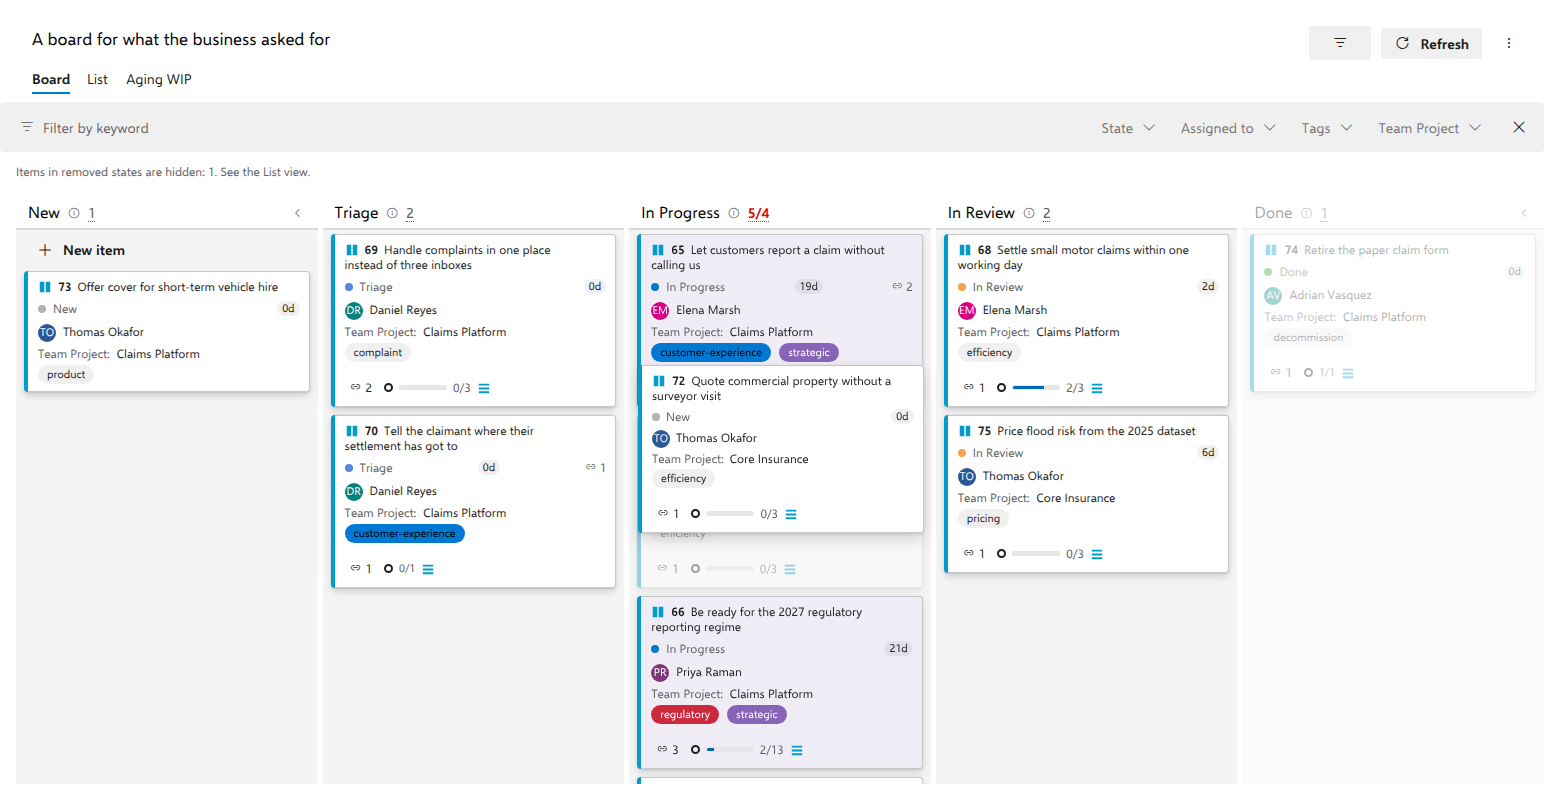Click Elena Marsh's avatar on card 68
The image size is (1560, 800).
coord(967,310)
